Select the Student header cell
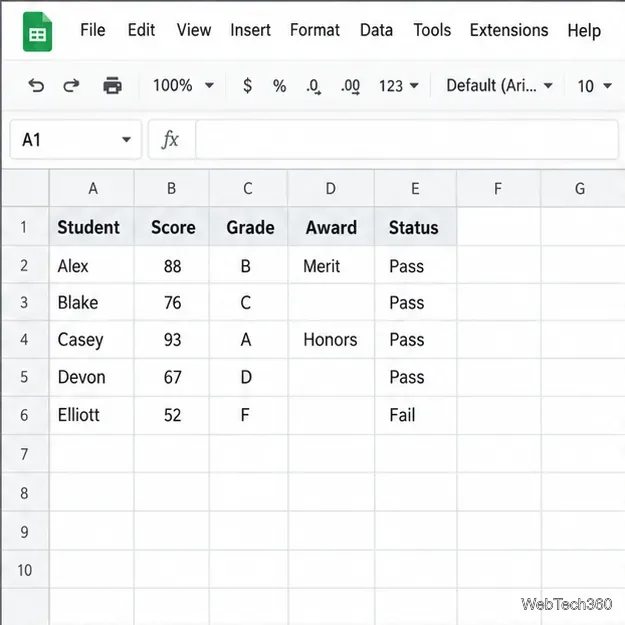The image size is (625, 625). click(x=92, y=227)
